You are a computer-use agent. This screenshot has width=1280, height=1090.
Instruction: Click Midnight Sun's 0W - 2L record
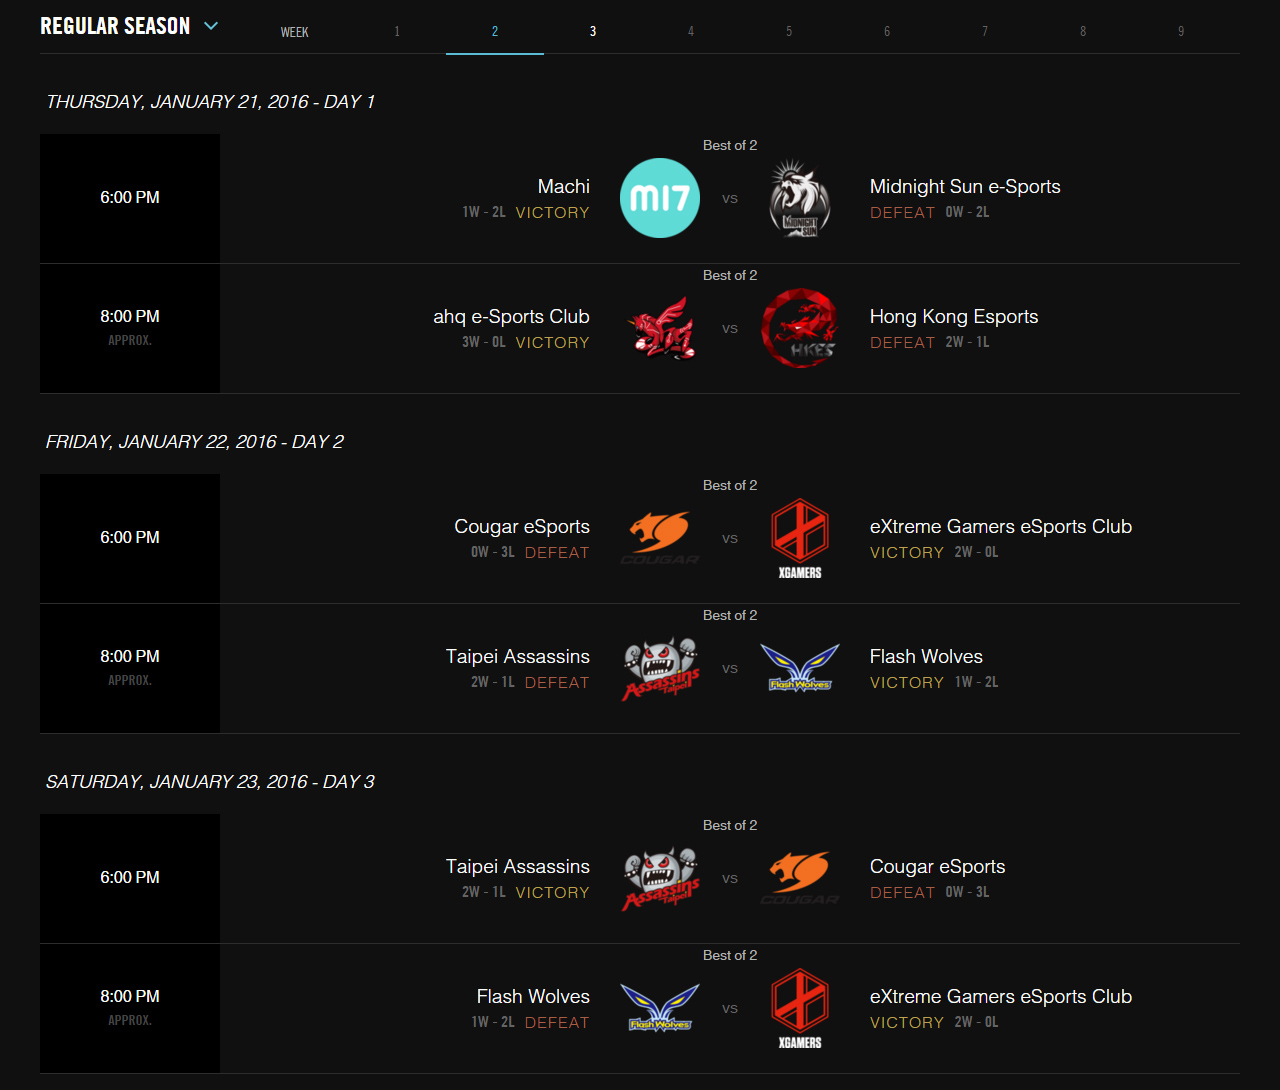tap(968, 212)
